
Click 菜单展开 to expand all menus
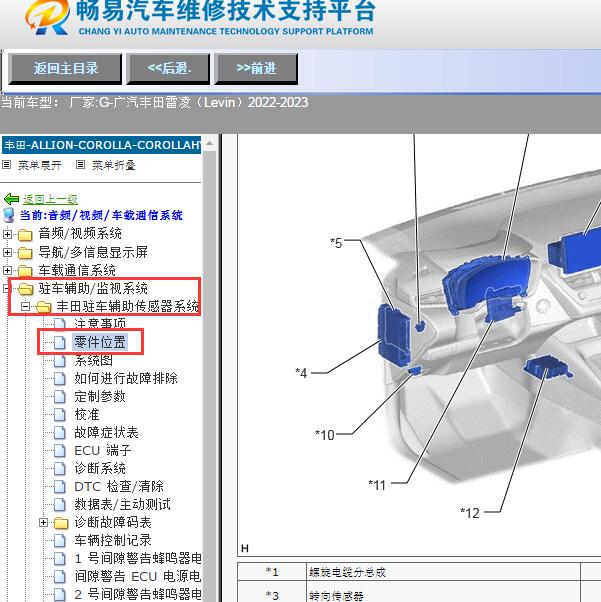pos(40,165)
